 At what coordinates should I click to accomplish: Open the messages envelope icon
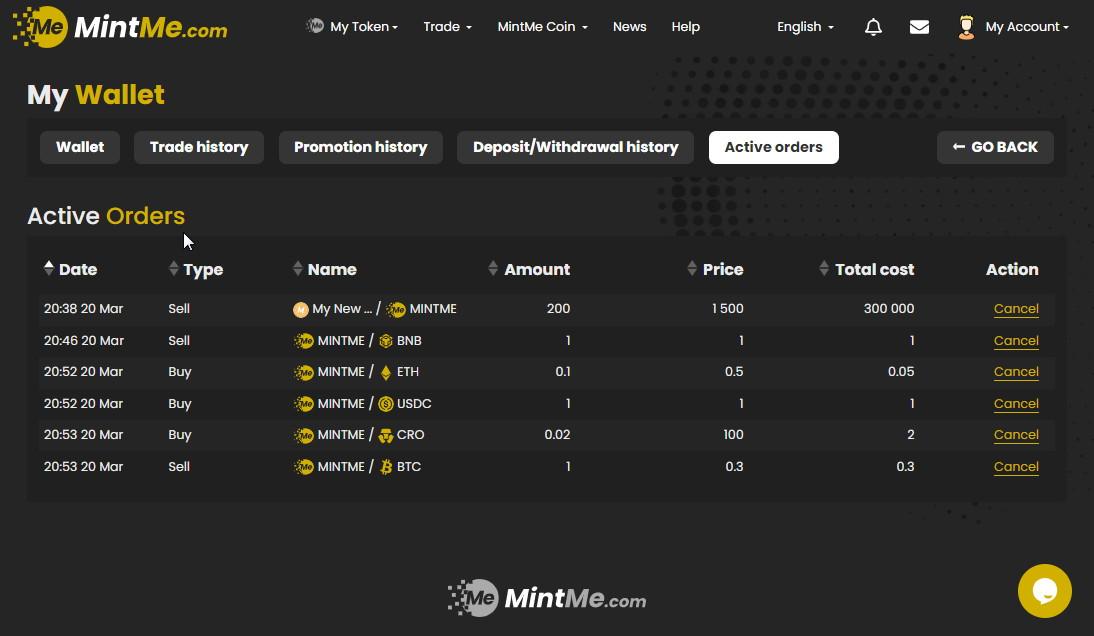[x=919, y=27]
